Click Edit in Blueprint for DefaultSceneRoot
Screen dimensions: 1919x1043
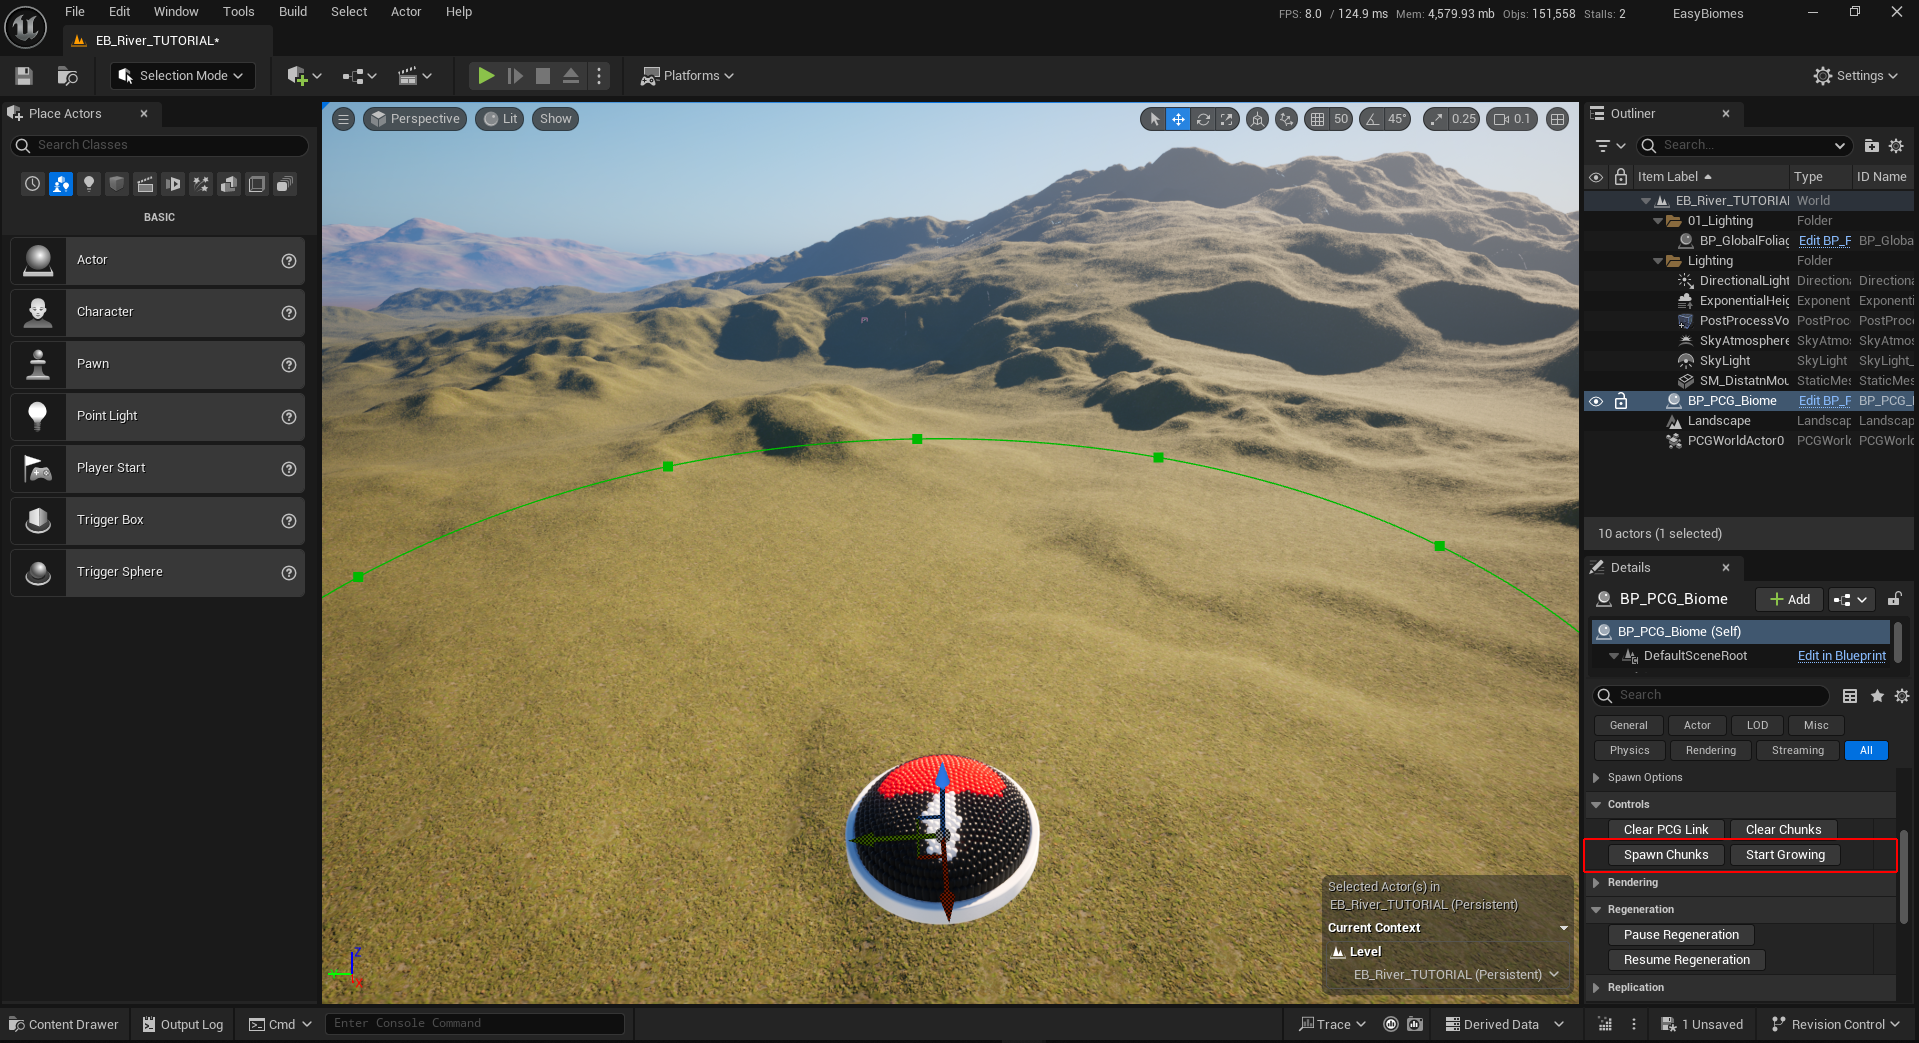pos(1841,656)
